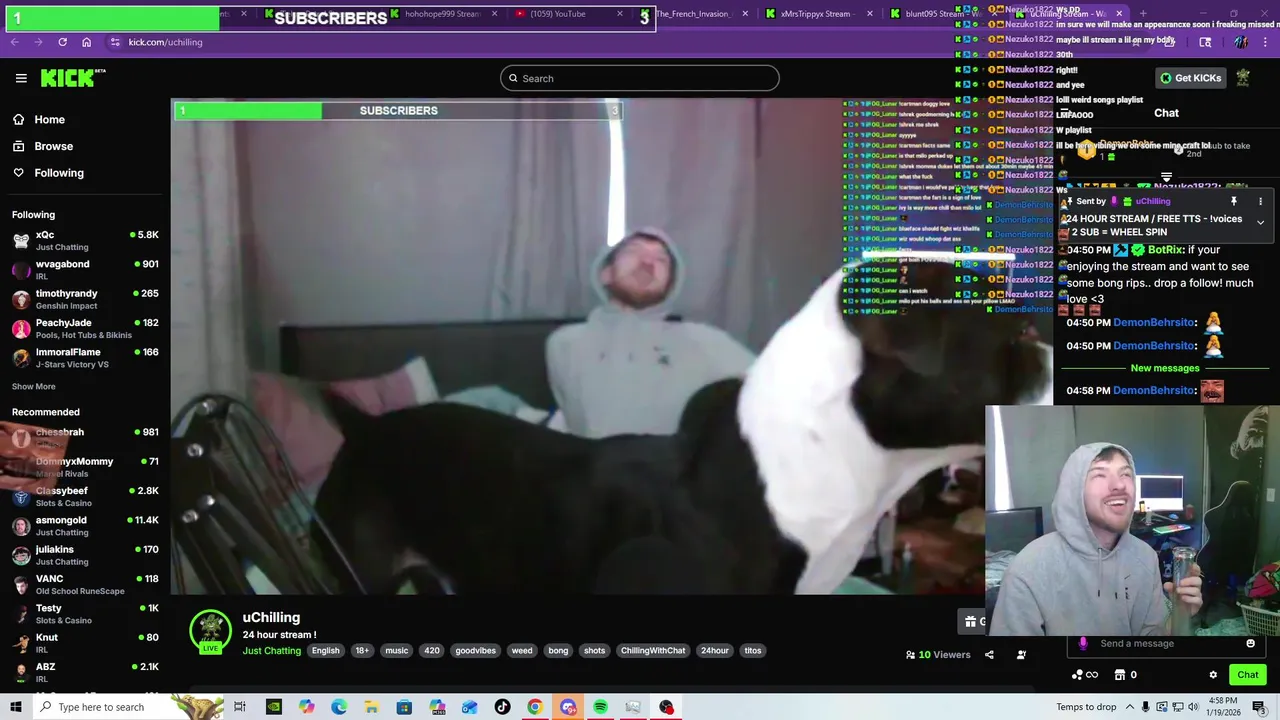Open Task View on the taskbar
The width and height of the screenshot is (1280, 720).
[x=240, y=707]
